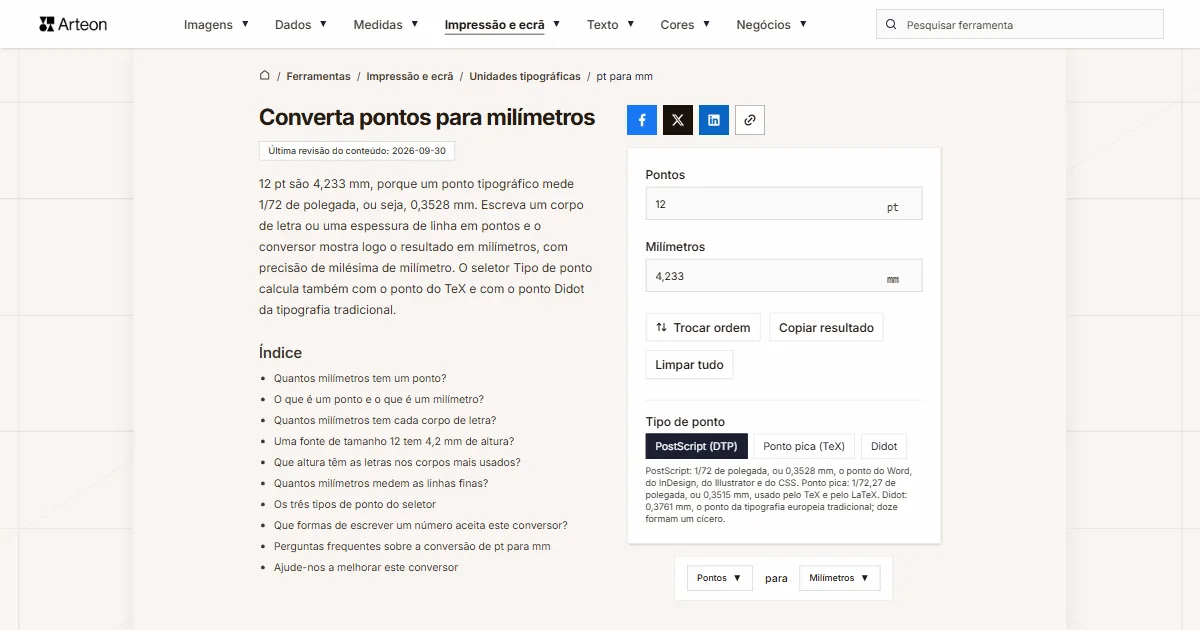Open the Dados menu

[x=301, y=25]
